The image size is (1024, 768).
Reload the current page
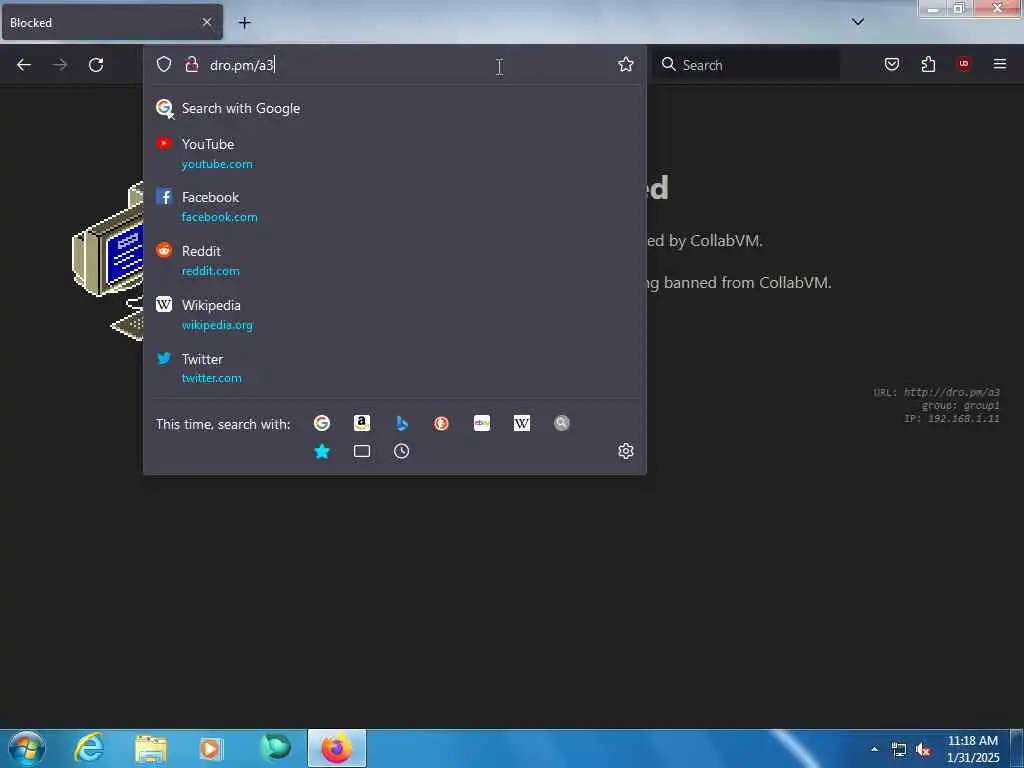click(x=96, y=65)
